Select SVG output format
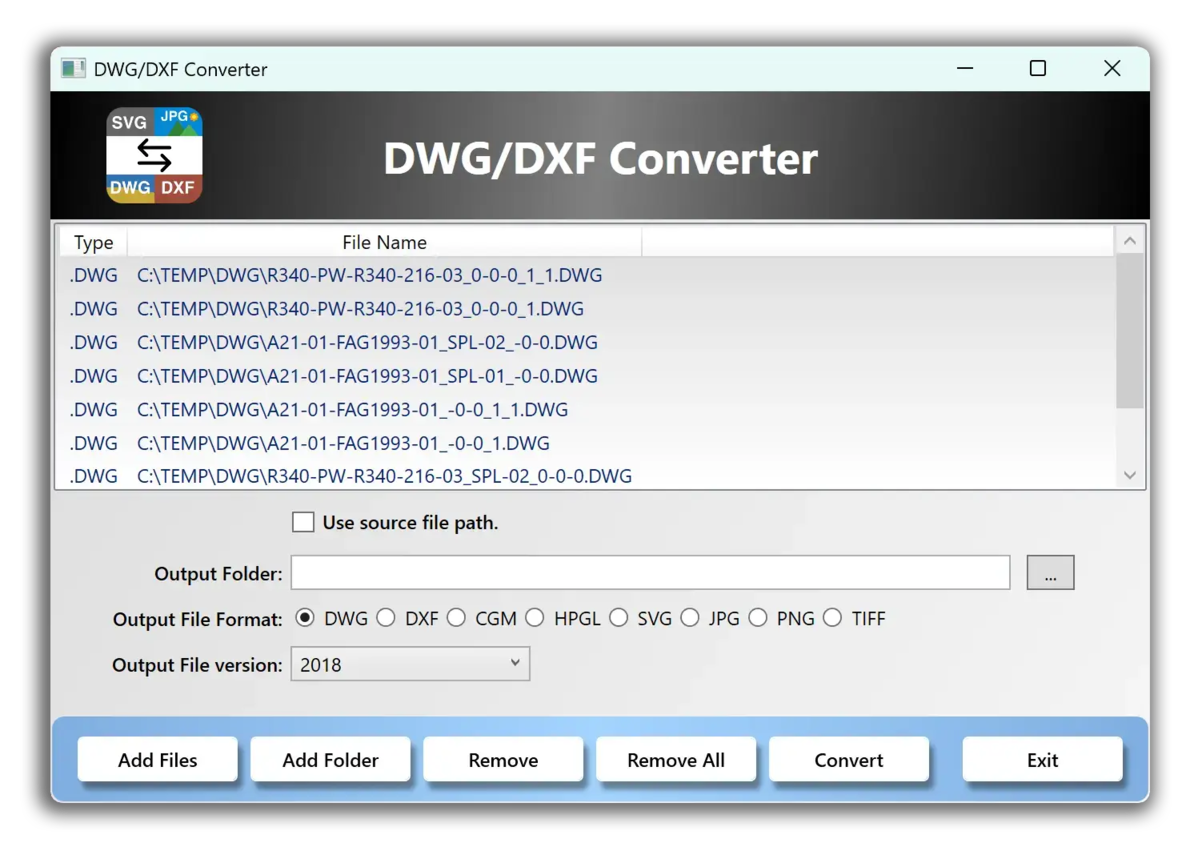 pyautogui.click(x=619, y=618)
